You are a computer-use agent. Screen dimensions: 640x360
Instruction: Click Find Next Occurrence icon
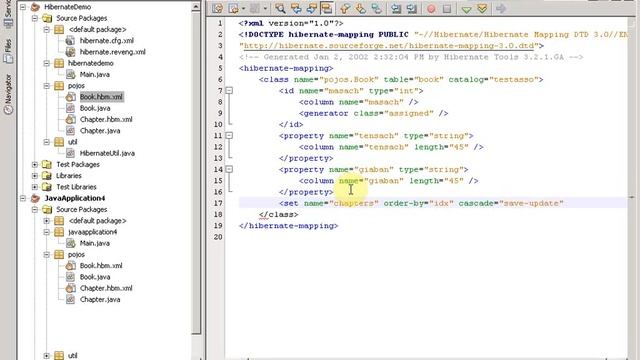tap(311, 9)
